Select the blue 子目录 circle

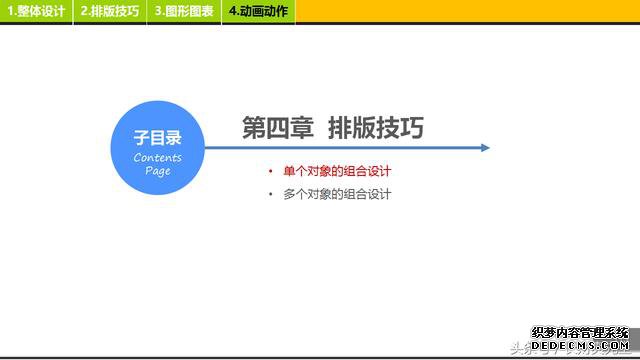pos(158,148)
